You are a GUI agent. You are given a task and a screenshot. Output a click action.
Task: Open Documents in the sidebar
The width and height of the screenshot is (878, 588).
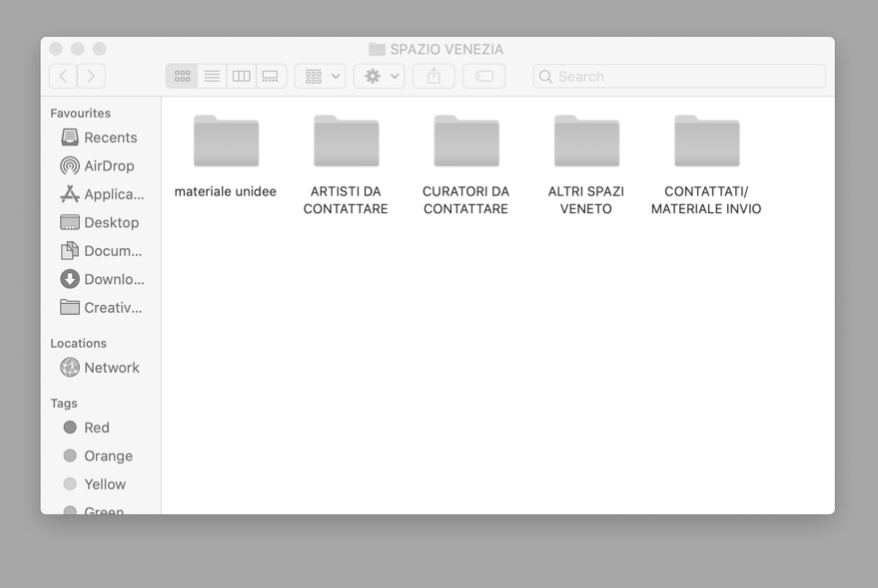point(101,251)
